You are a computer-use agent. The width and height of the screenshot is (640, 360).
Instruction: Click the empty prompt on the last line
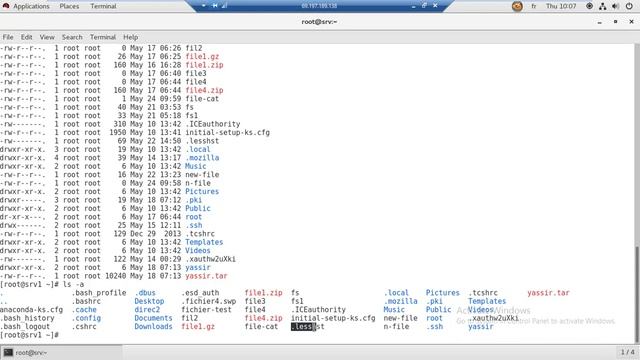(x=29, y=335)
